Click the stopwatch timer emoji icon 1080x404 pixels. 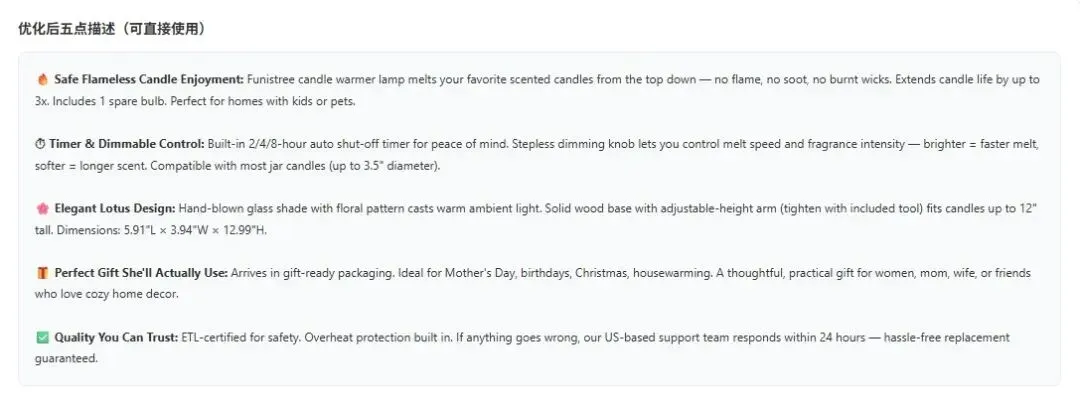pyautogui.click(x=40, y=145)
